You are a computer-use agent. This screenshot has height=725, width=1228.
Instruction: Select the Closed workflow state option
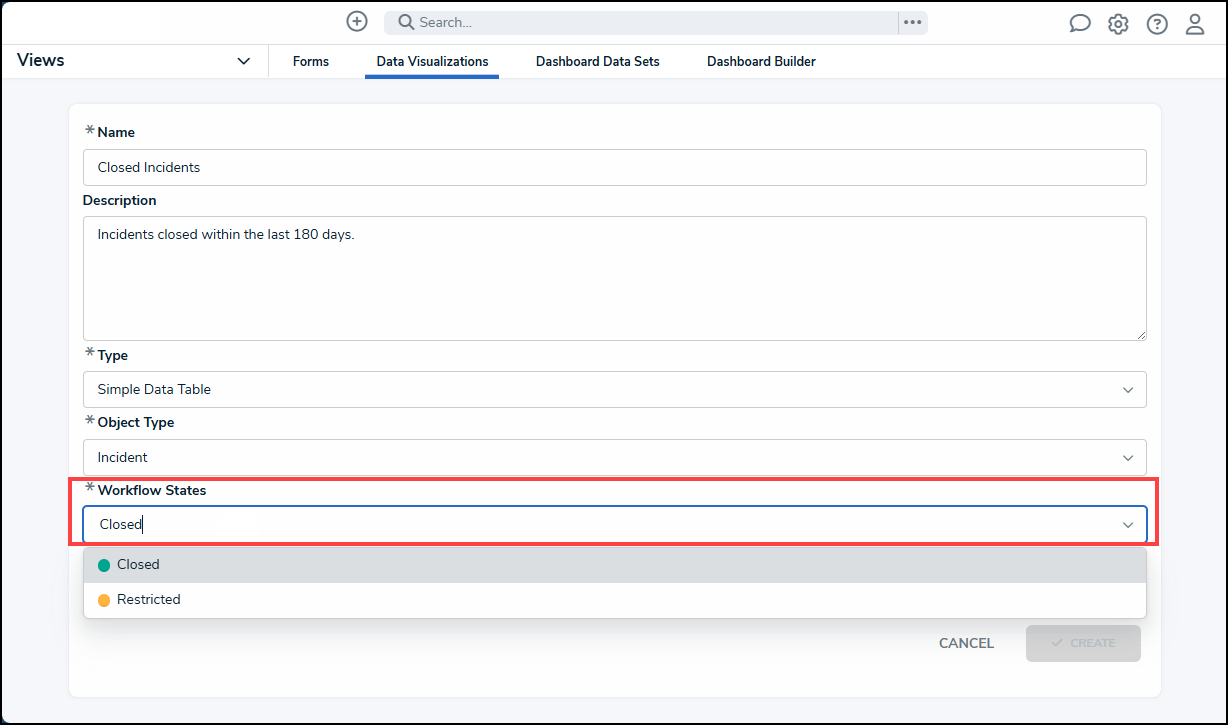(614, 565)
